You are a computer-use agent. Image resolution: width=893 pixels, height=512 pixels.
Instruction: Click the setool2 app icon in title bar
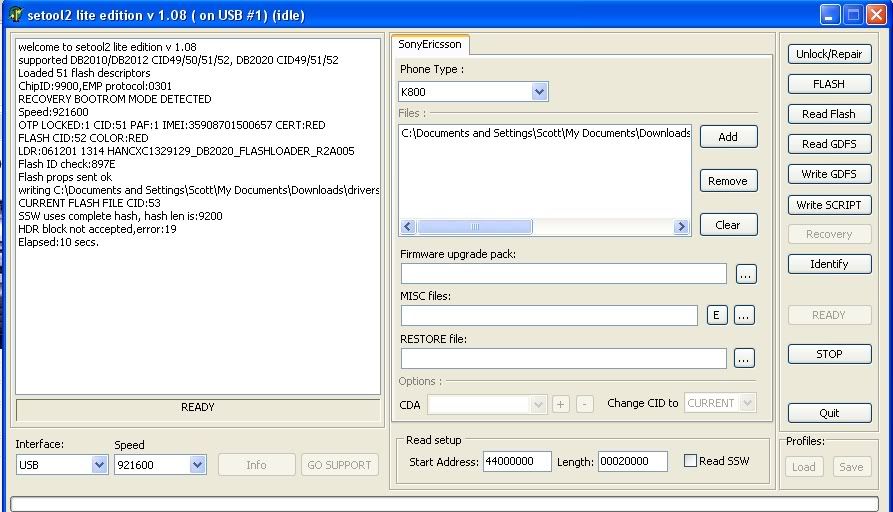[16, 14]
